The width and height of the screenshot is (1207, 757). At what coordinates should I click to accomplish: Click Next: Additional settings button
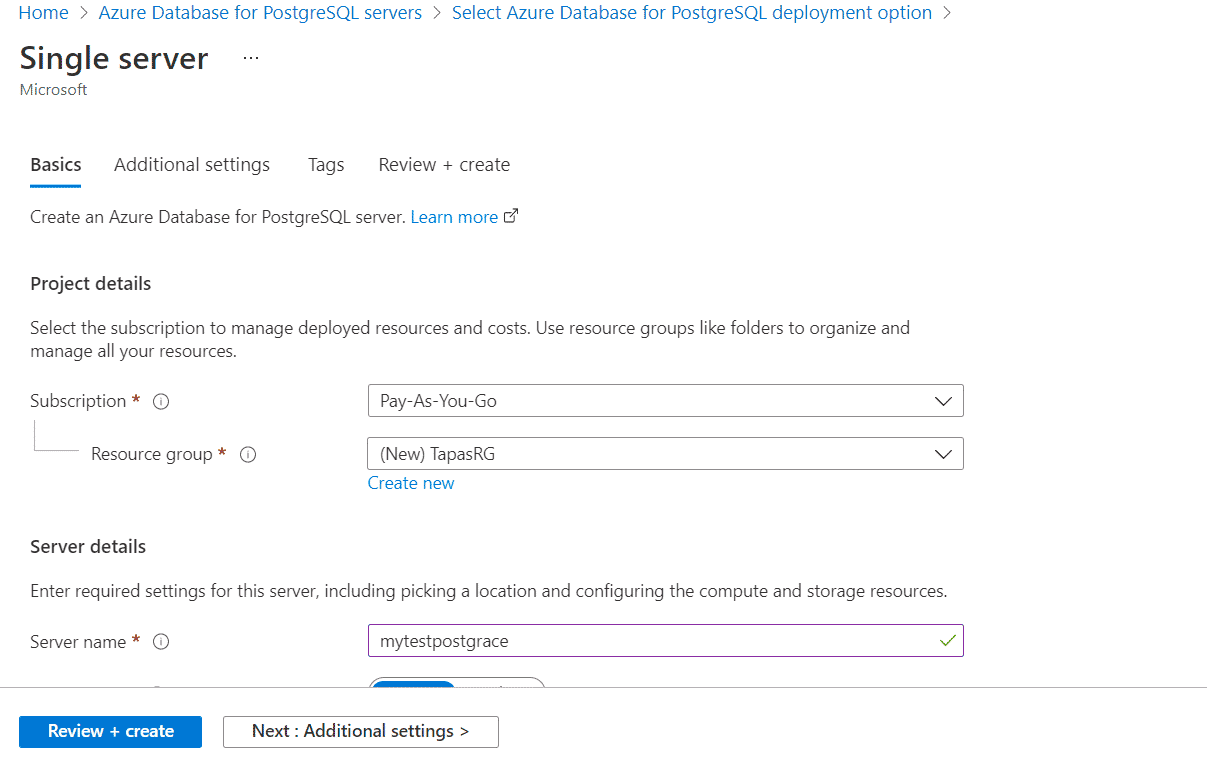(360, 731)
